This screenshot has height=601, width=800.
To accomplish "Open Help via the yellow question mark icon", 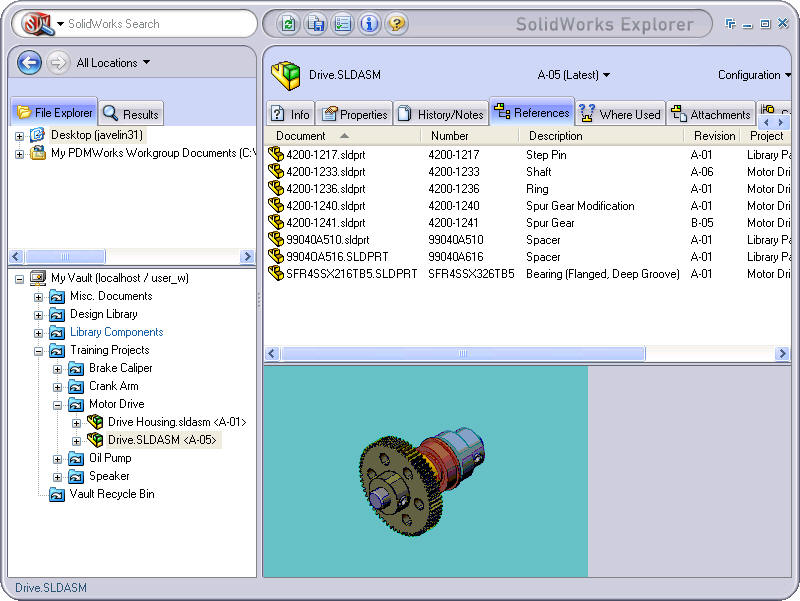I will click(x=396, y=24).
